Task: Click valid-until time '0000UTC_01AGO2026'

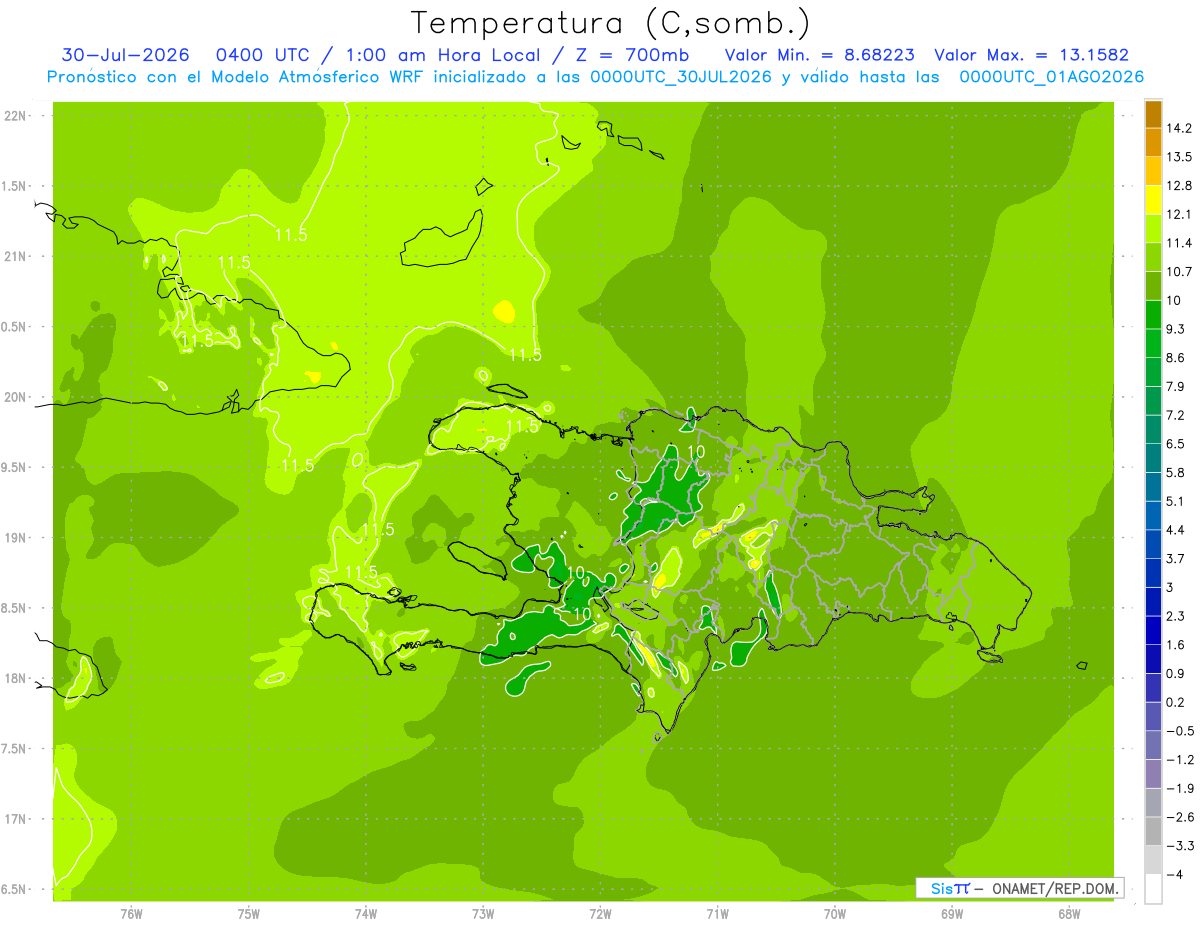Action: click(x=1051, y=77)
